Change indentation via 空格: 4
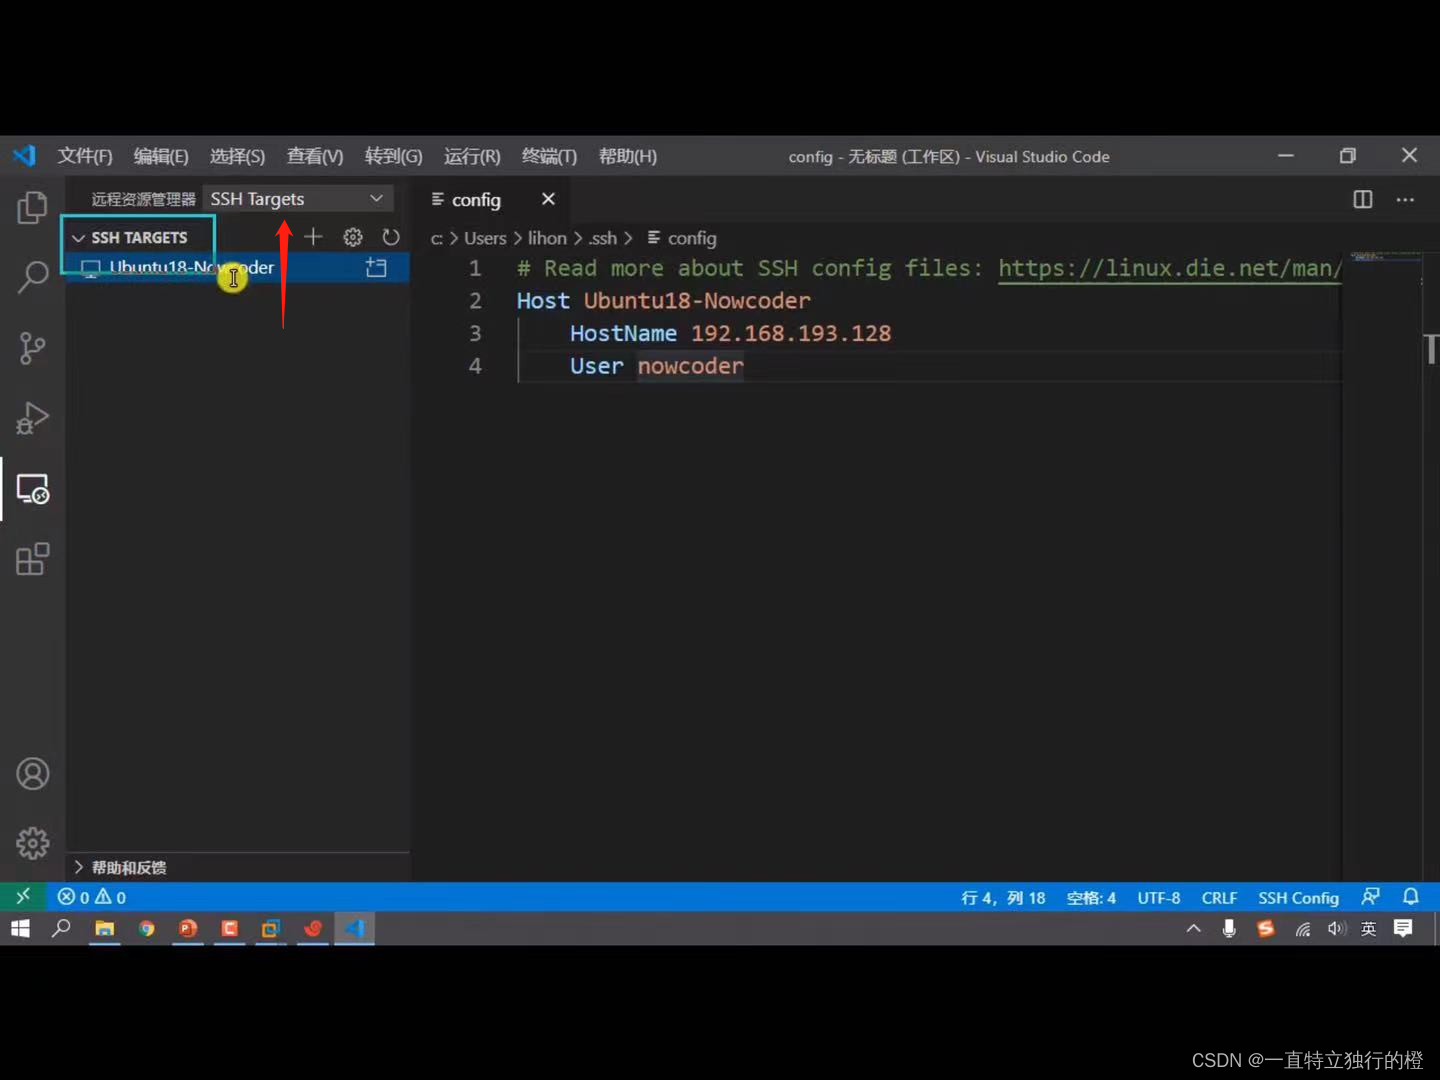This screenshot has height=1080, width=1440. [1091, 897]
